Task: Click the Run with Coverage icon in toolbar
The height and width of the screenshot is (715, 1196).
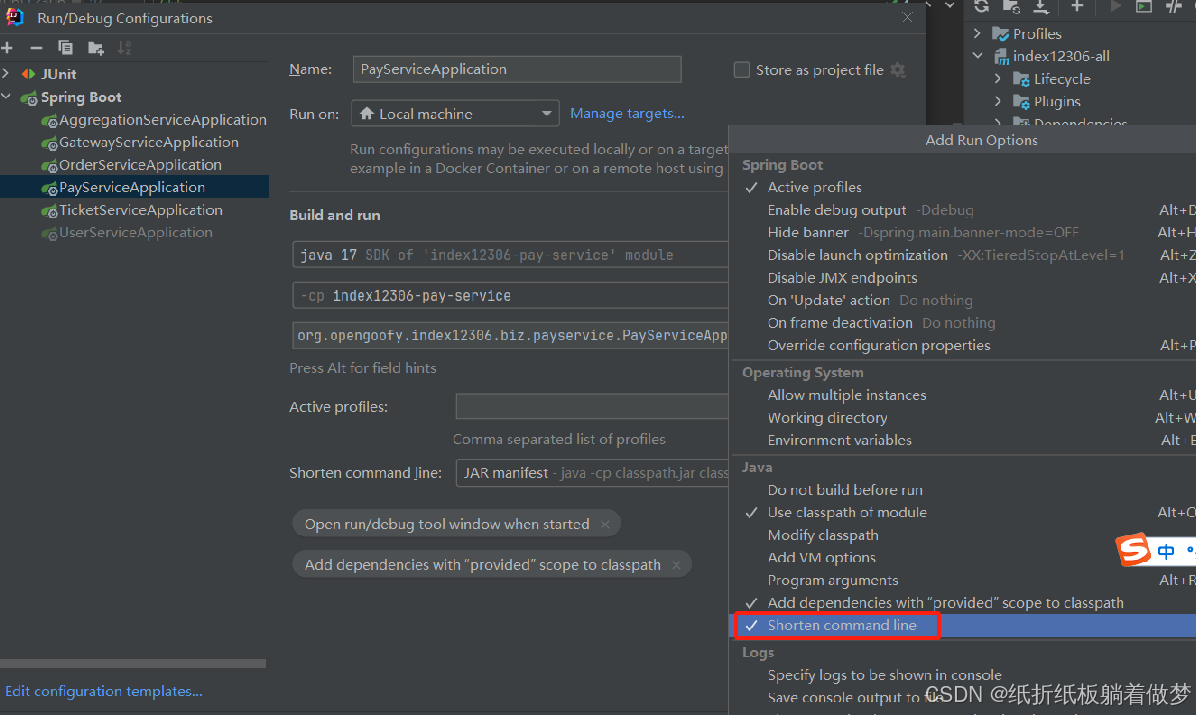Action: click(x=1143, y=8)
